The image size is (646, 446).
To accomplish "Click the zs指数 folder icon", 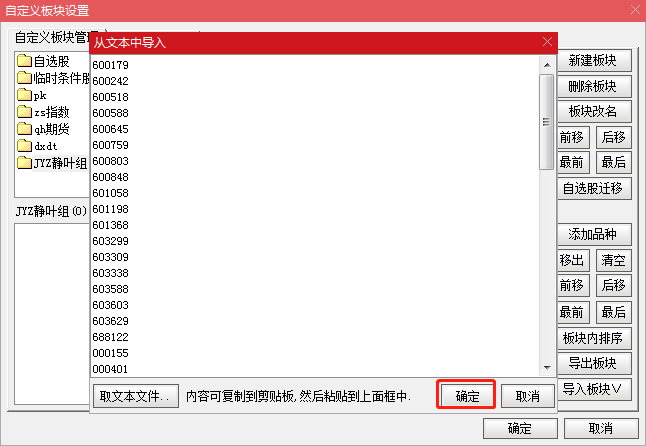I will (24, 112).
